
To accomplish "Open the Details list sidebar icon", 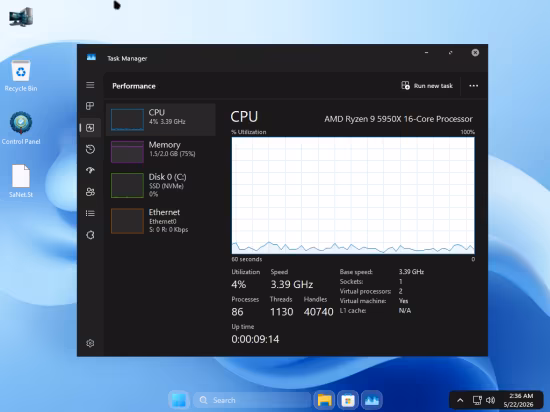I will pyautogui.click(x=90, y=213).
